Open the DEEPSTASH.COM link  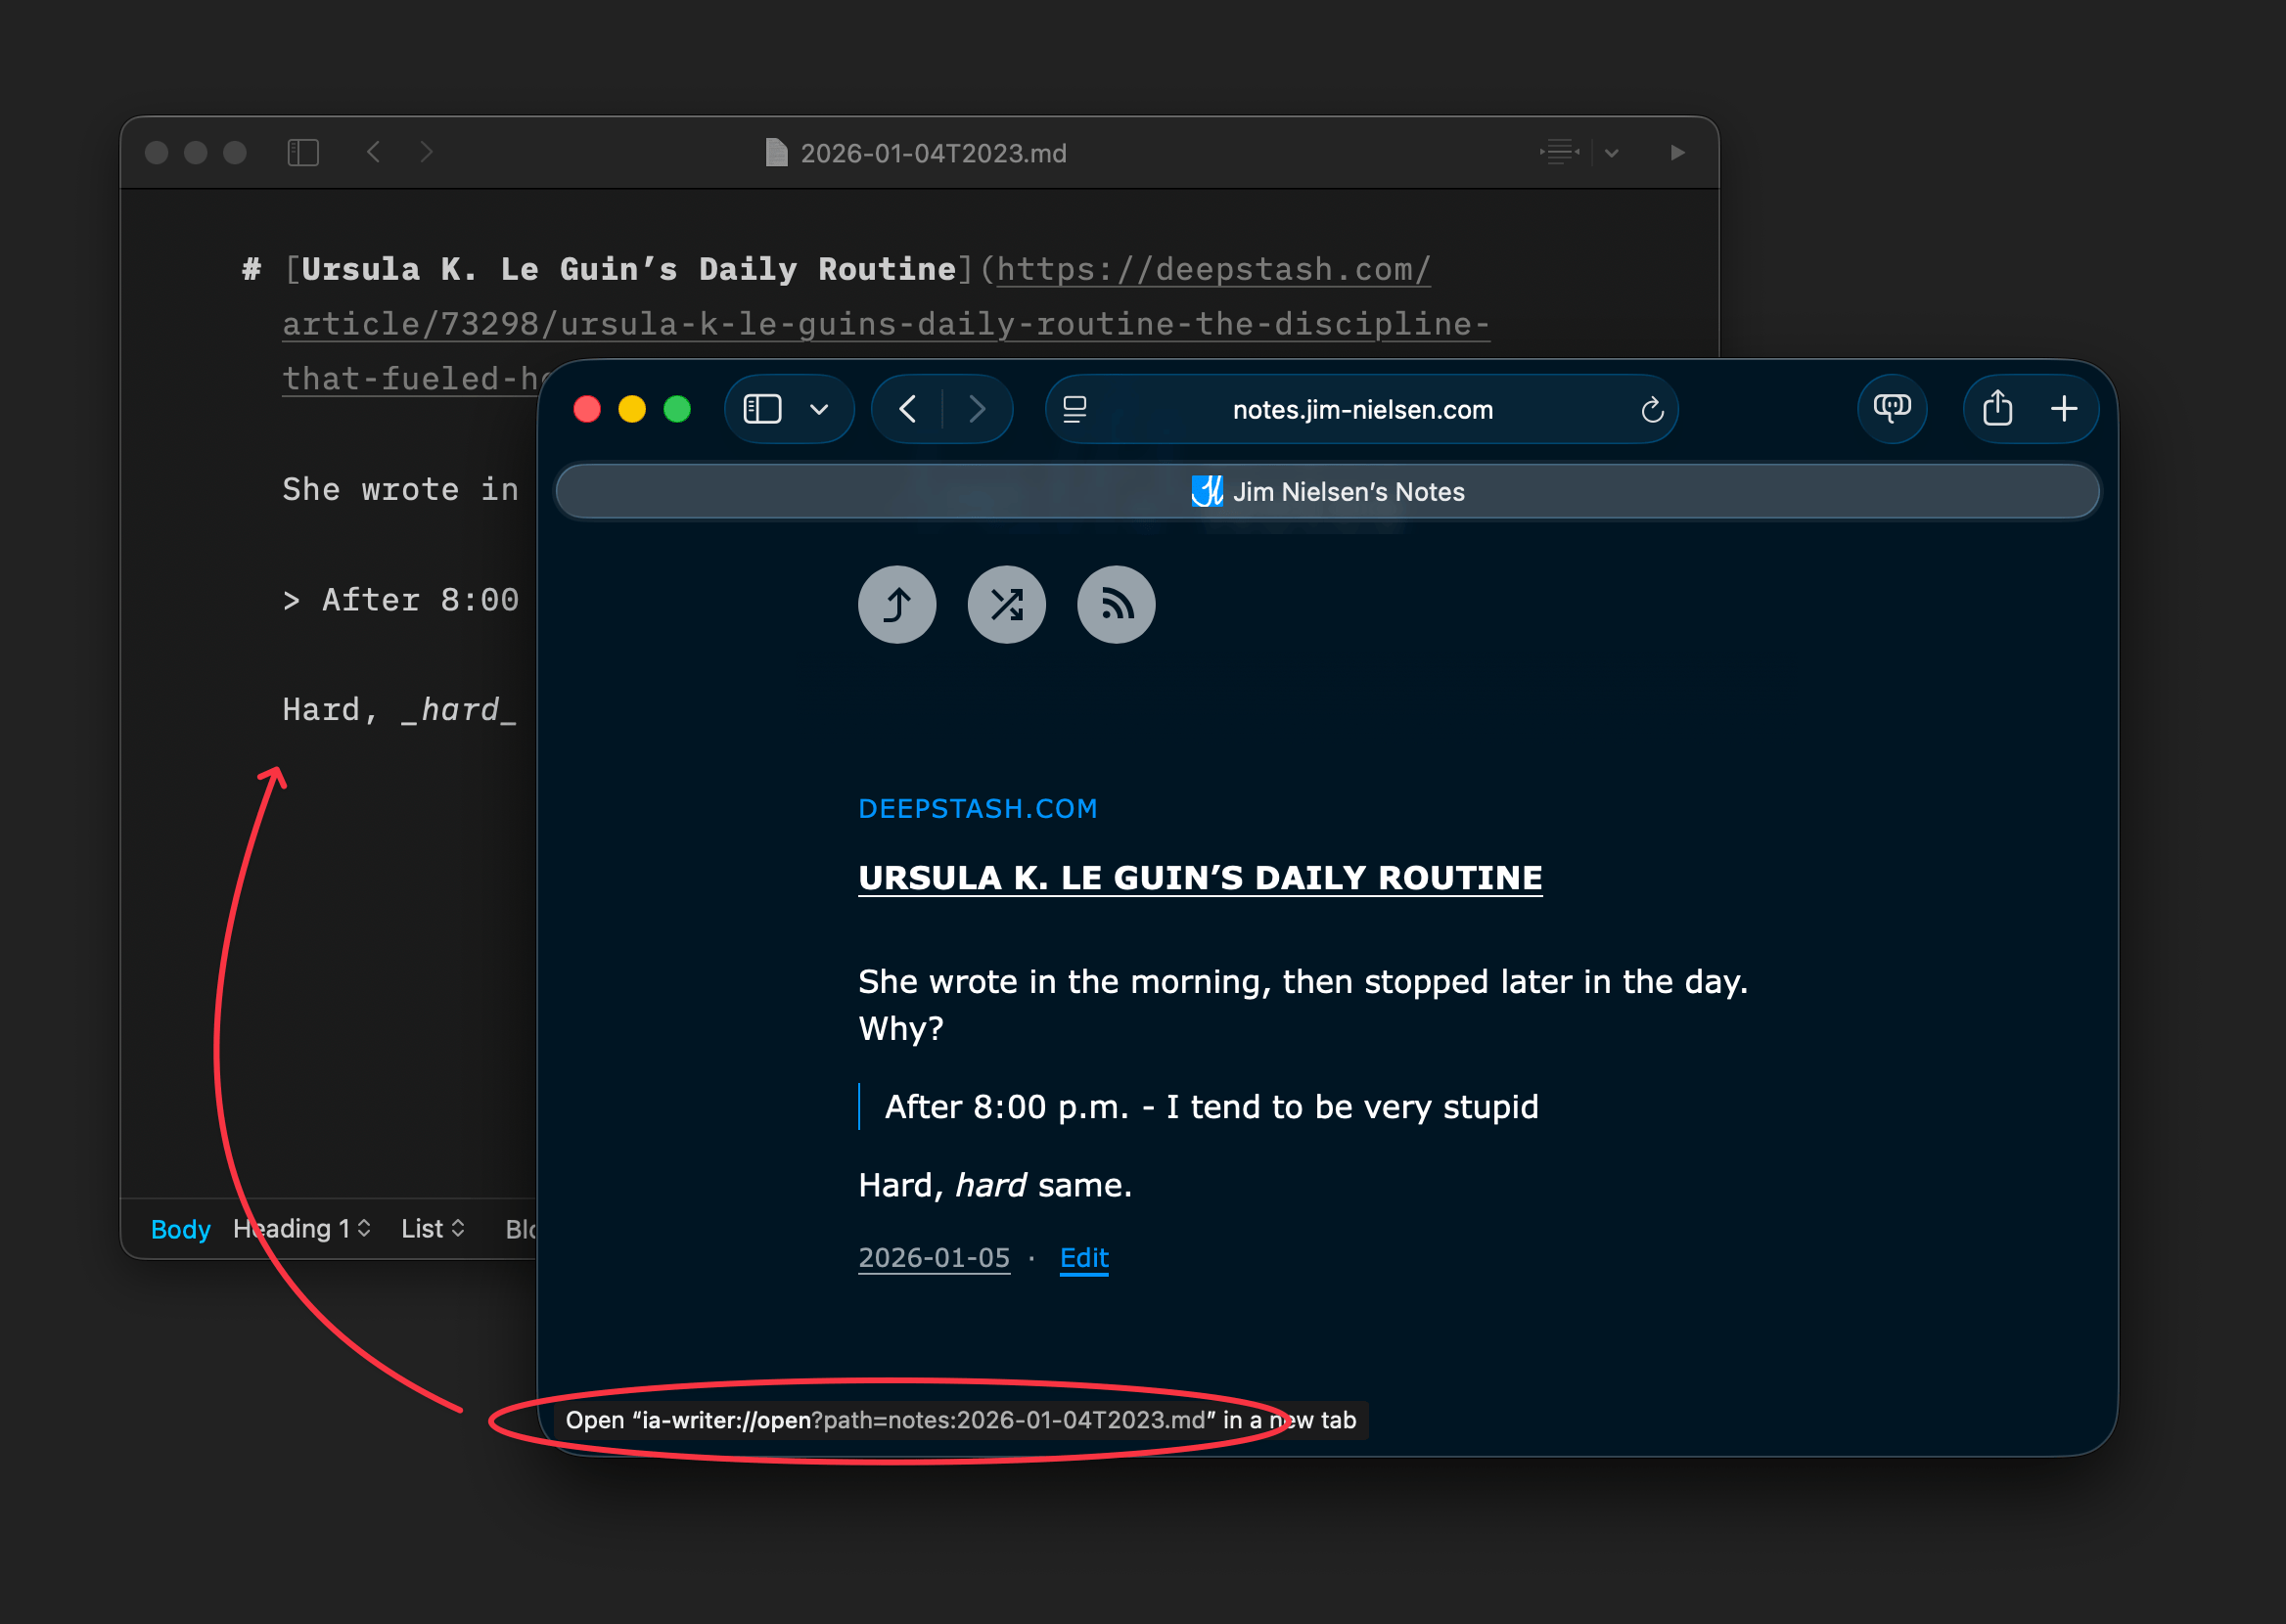pos(977,808)
